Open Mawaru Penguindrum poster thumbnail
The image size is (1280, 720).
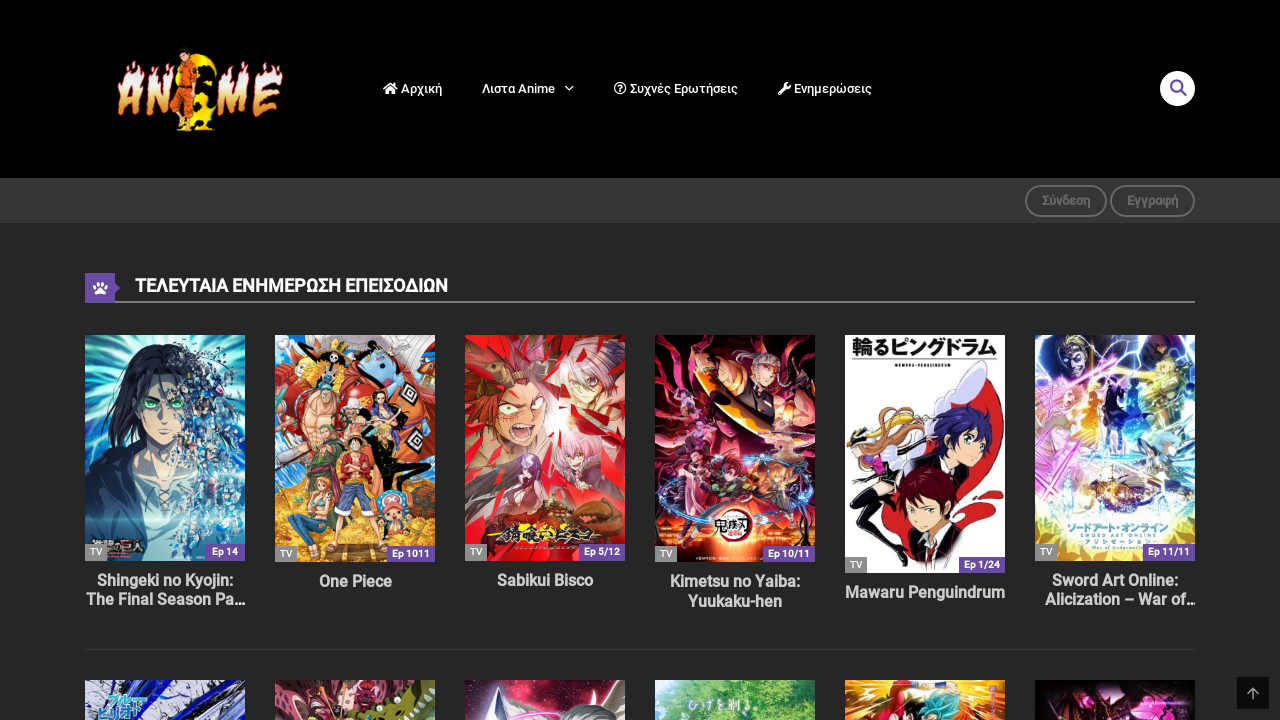coord(925,454)
